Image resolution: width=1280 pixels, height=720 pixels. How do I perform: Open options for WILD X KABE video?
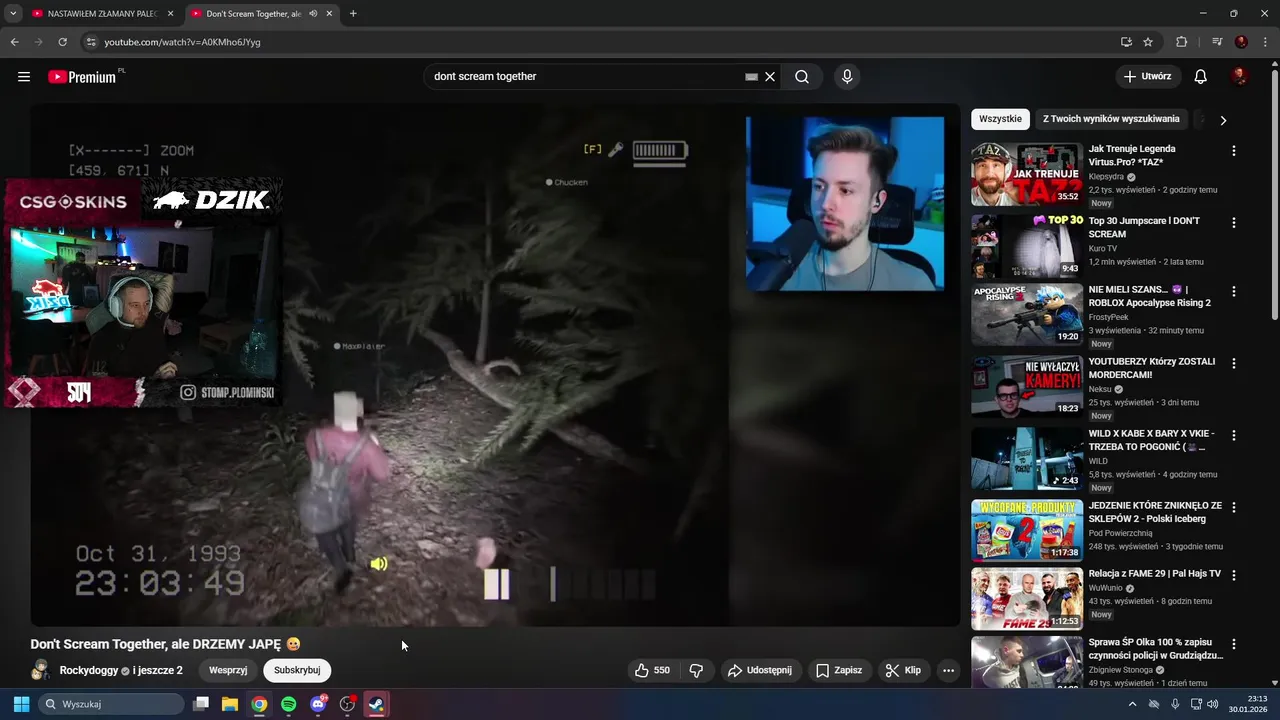[x=1233, y=435]
